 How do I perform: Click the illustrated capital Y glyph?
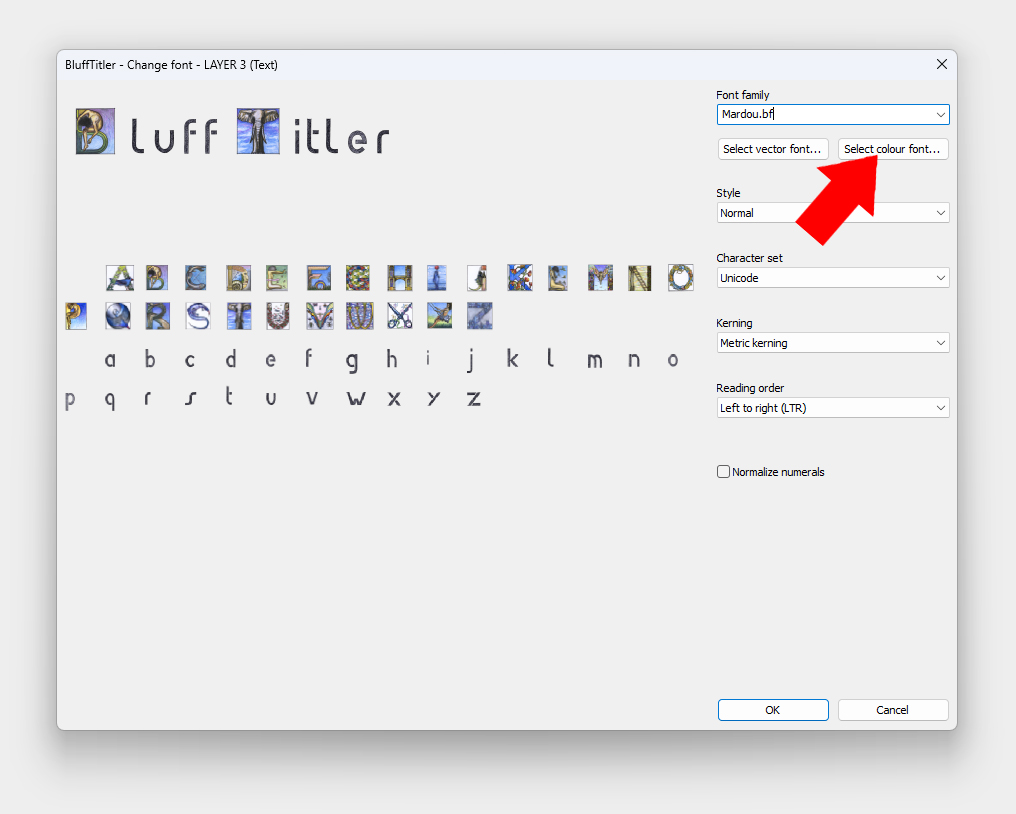point(440,316)
